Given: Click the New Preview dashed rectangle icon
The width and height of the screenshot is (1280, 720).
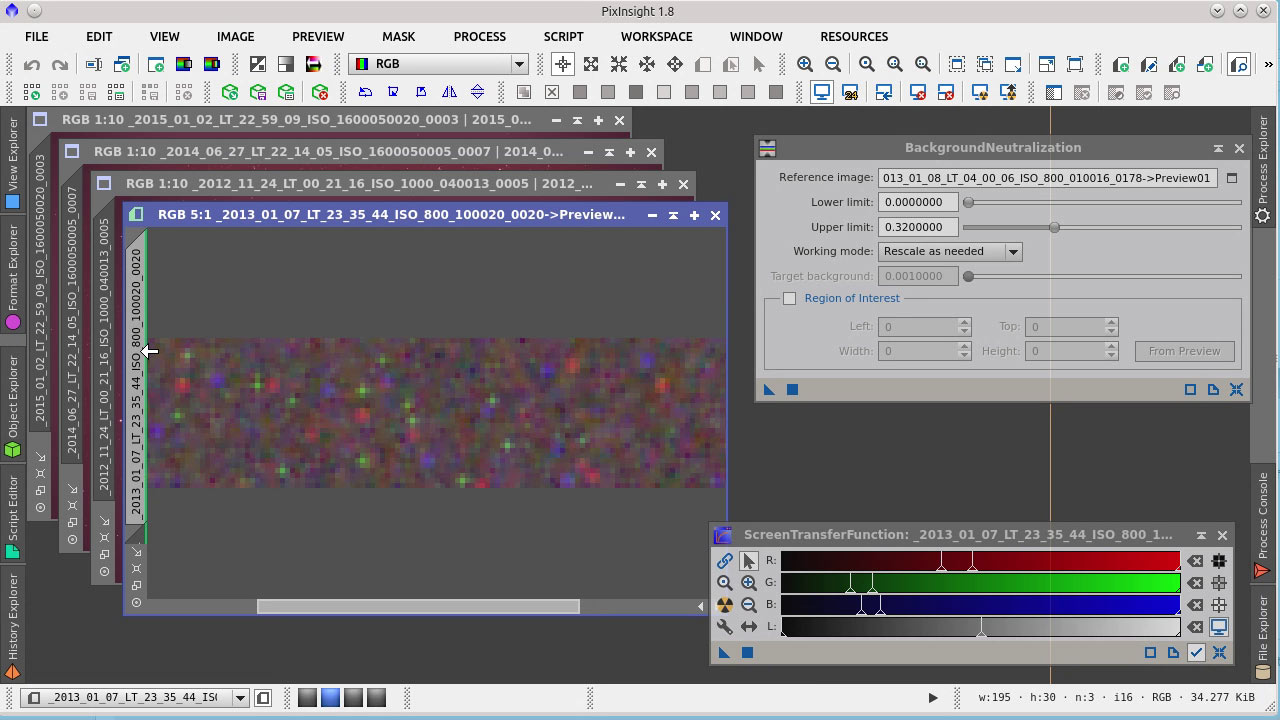Looking at the screenshot, I should pos(957,64).
